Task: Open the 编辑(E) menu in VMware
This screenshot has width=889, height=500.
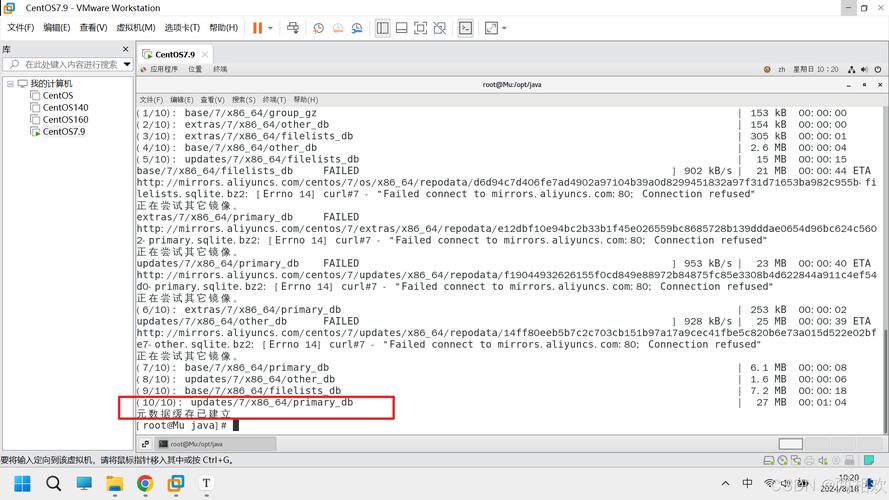Action: (57, 28)
